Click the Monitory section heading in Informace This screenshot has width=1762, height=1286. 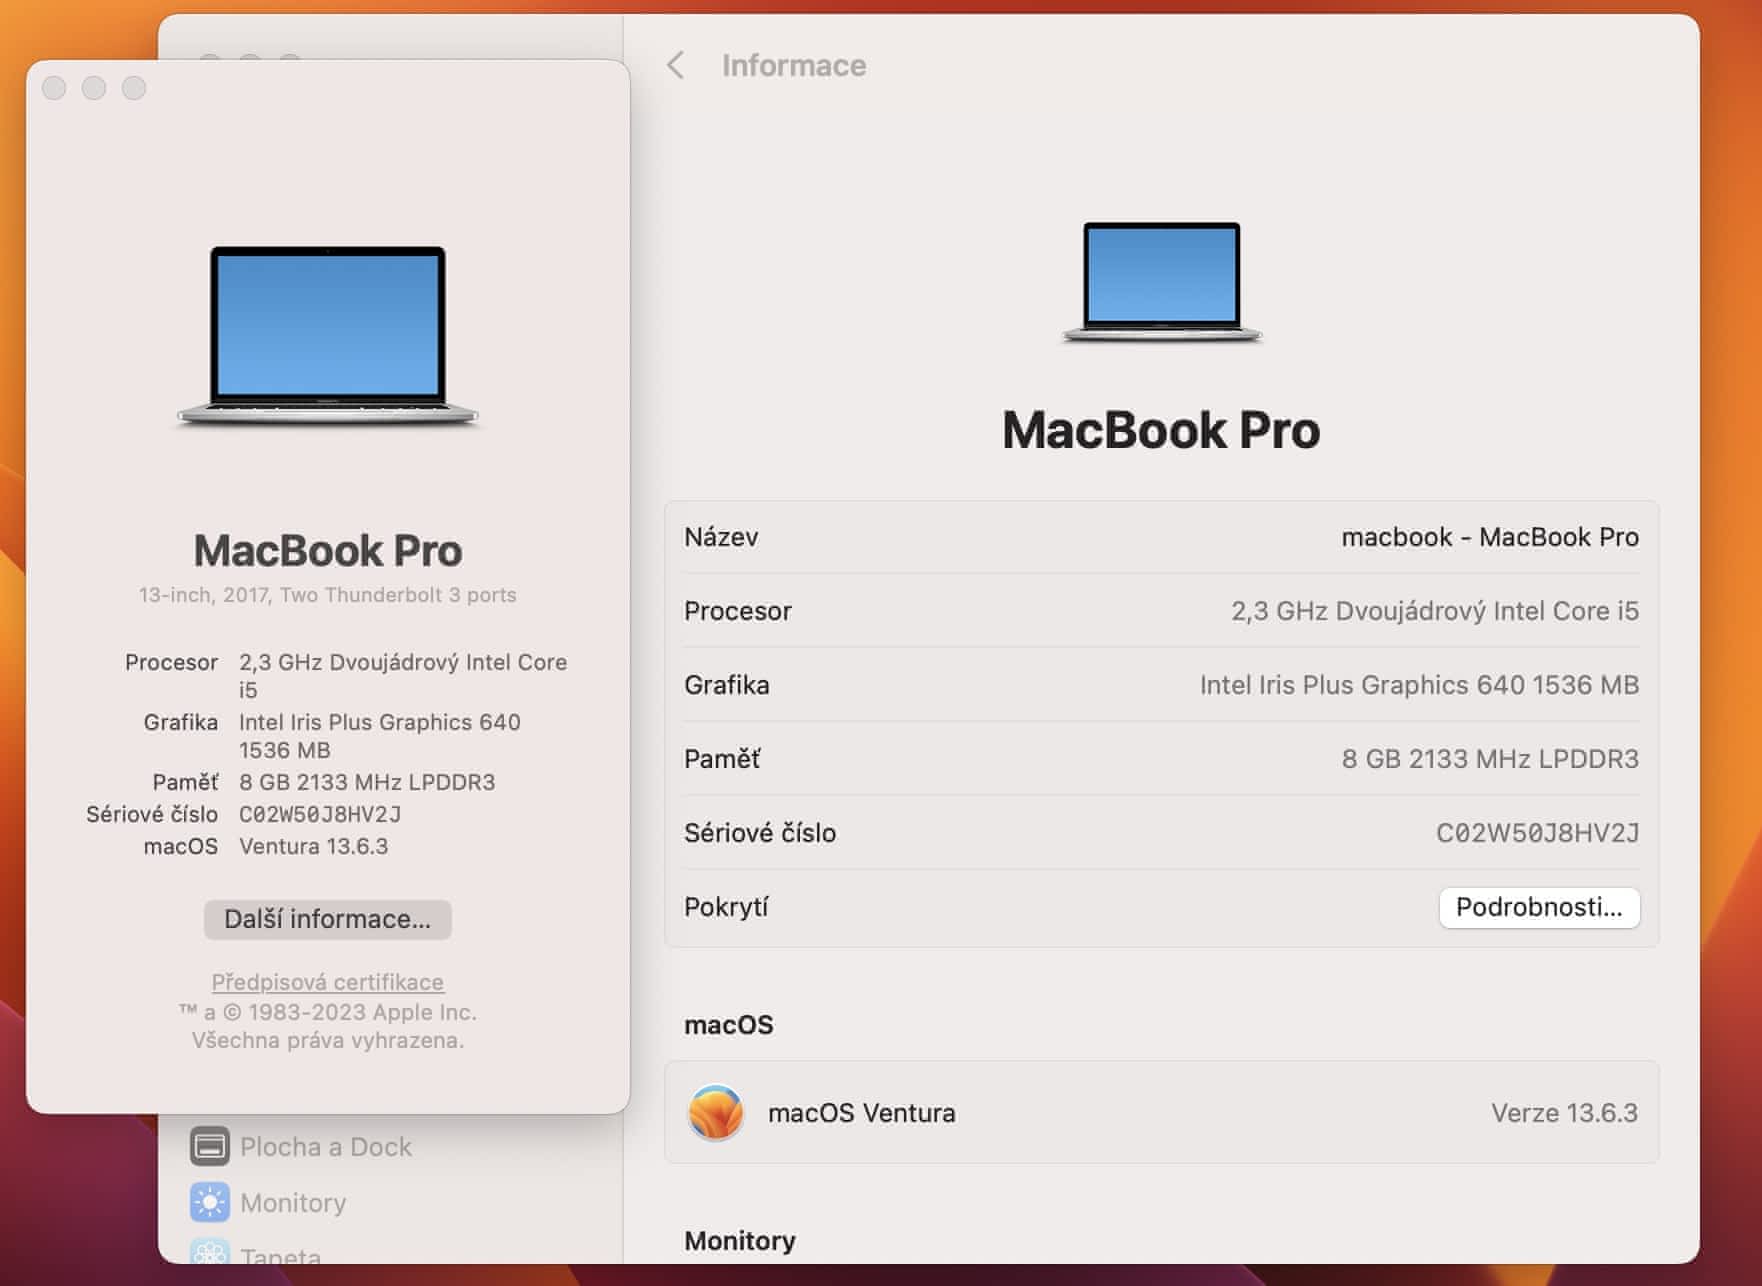[740, 1241]
